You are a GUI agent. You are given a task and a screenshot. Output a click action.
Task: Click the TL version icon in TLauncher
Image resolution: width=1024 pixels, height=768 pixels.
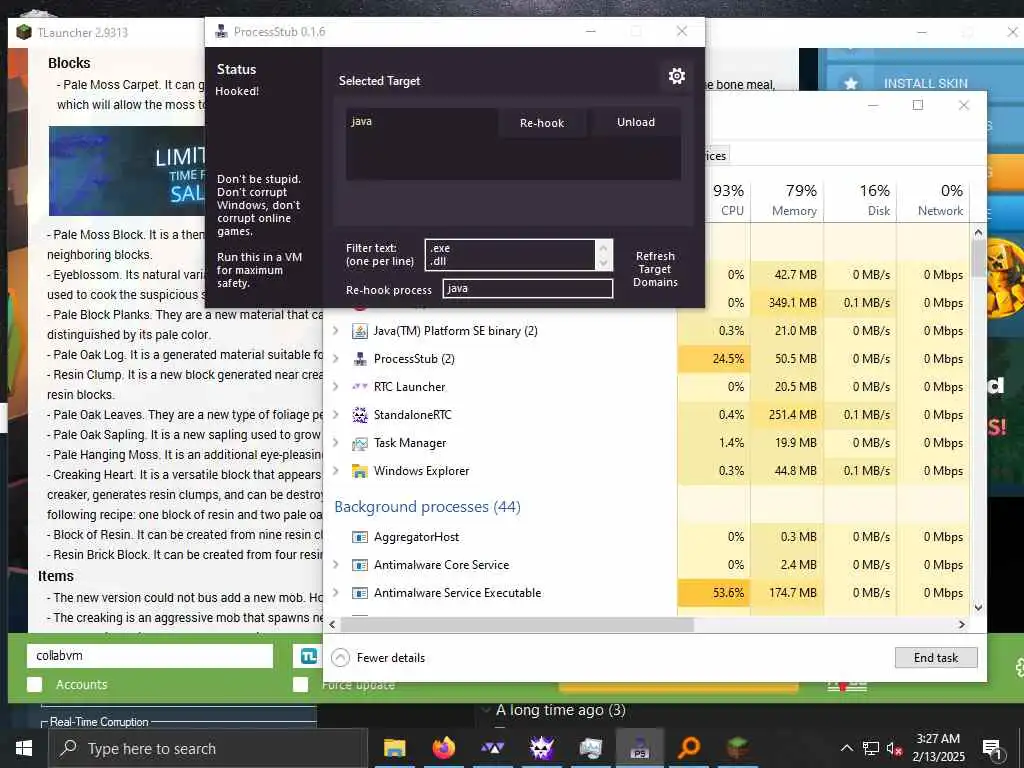[x=308, y=656]
